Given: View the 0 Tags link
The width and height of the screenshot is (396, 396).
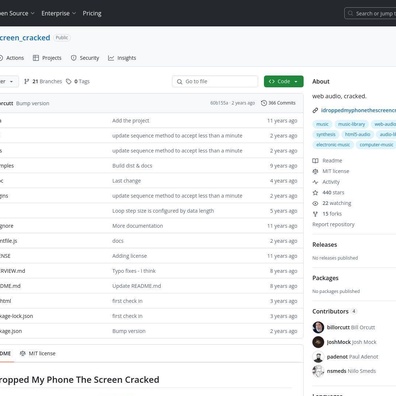Looking at the screenshot, I should coord(78,81).
